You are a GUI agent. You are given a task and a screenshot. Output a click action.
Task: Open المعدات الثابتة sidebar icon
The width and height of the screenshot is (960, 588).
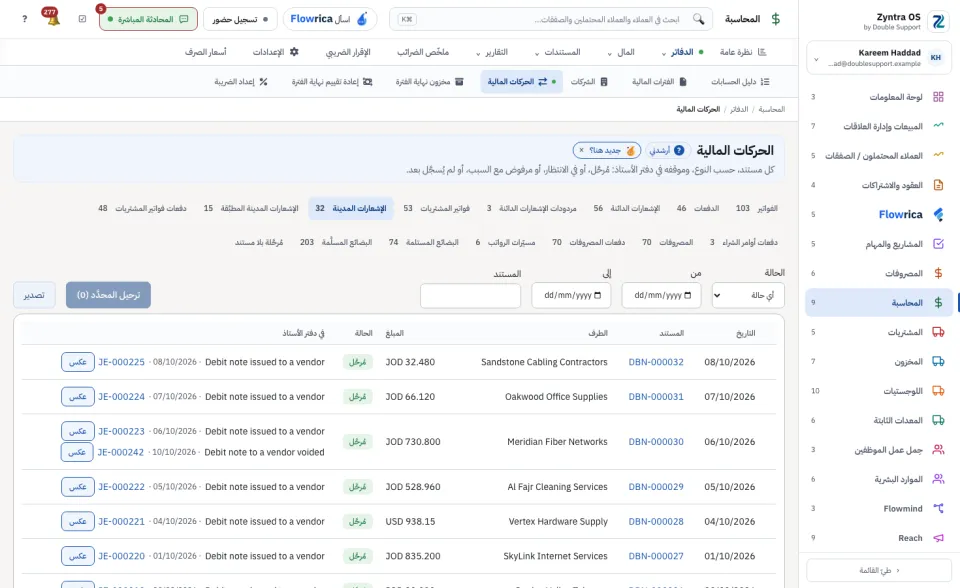coord(938,420)
